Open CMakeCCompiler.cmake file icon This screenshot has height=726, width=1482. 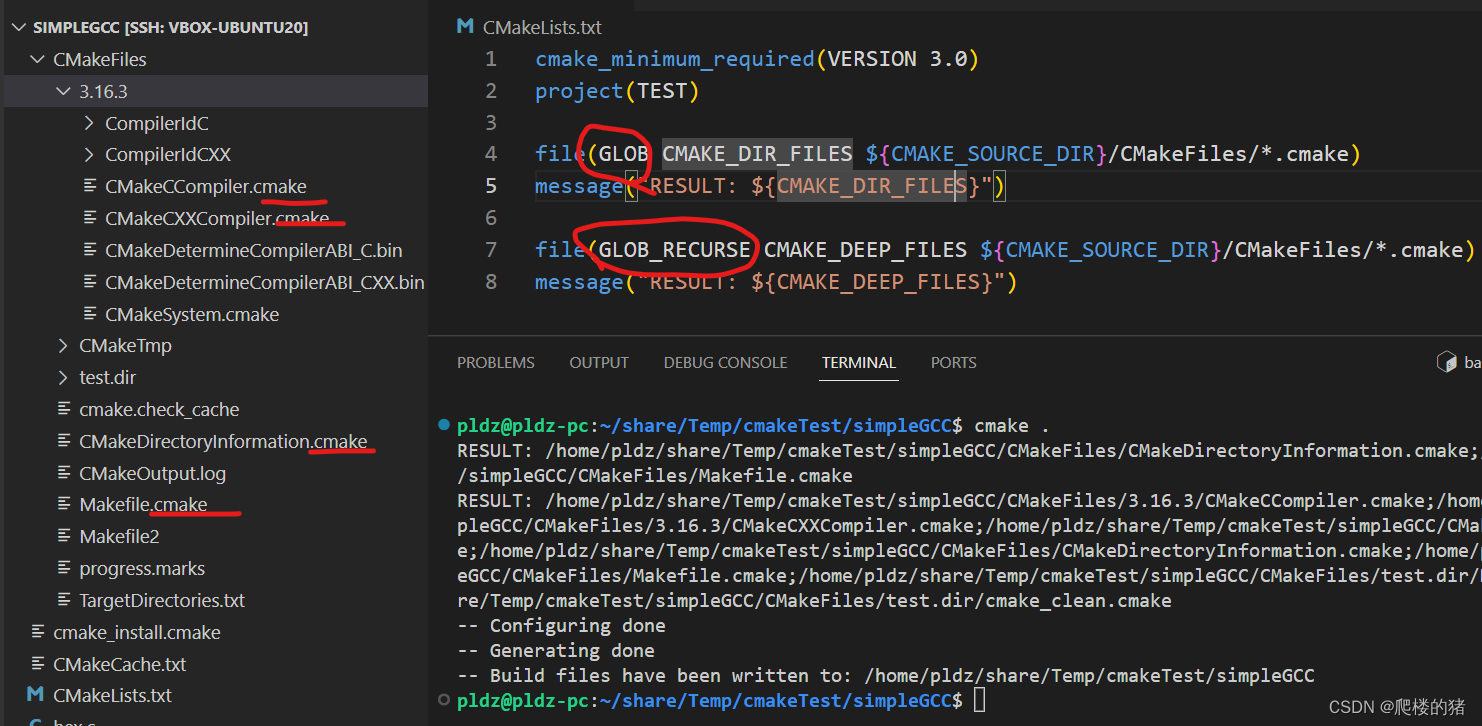(x=91, y=187)
